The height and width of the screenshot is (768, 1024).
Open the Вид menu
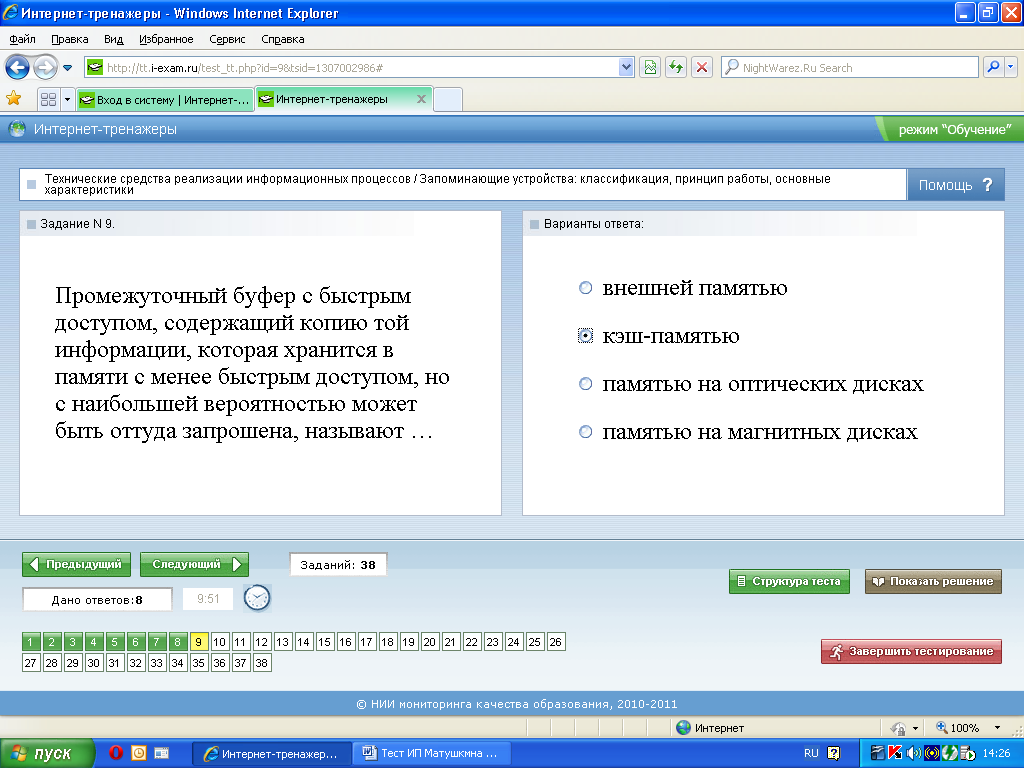tap(114, 39)
